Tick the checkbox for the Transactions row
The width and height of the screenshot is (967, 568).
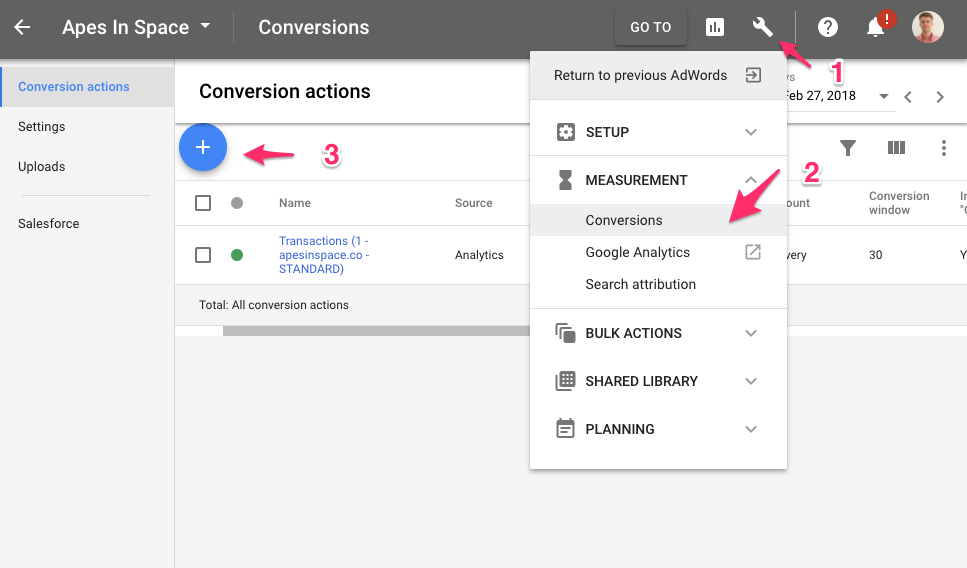click(x=203, y=255)
